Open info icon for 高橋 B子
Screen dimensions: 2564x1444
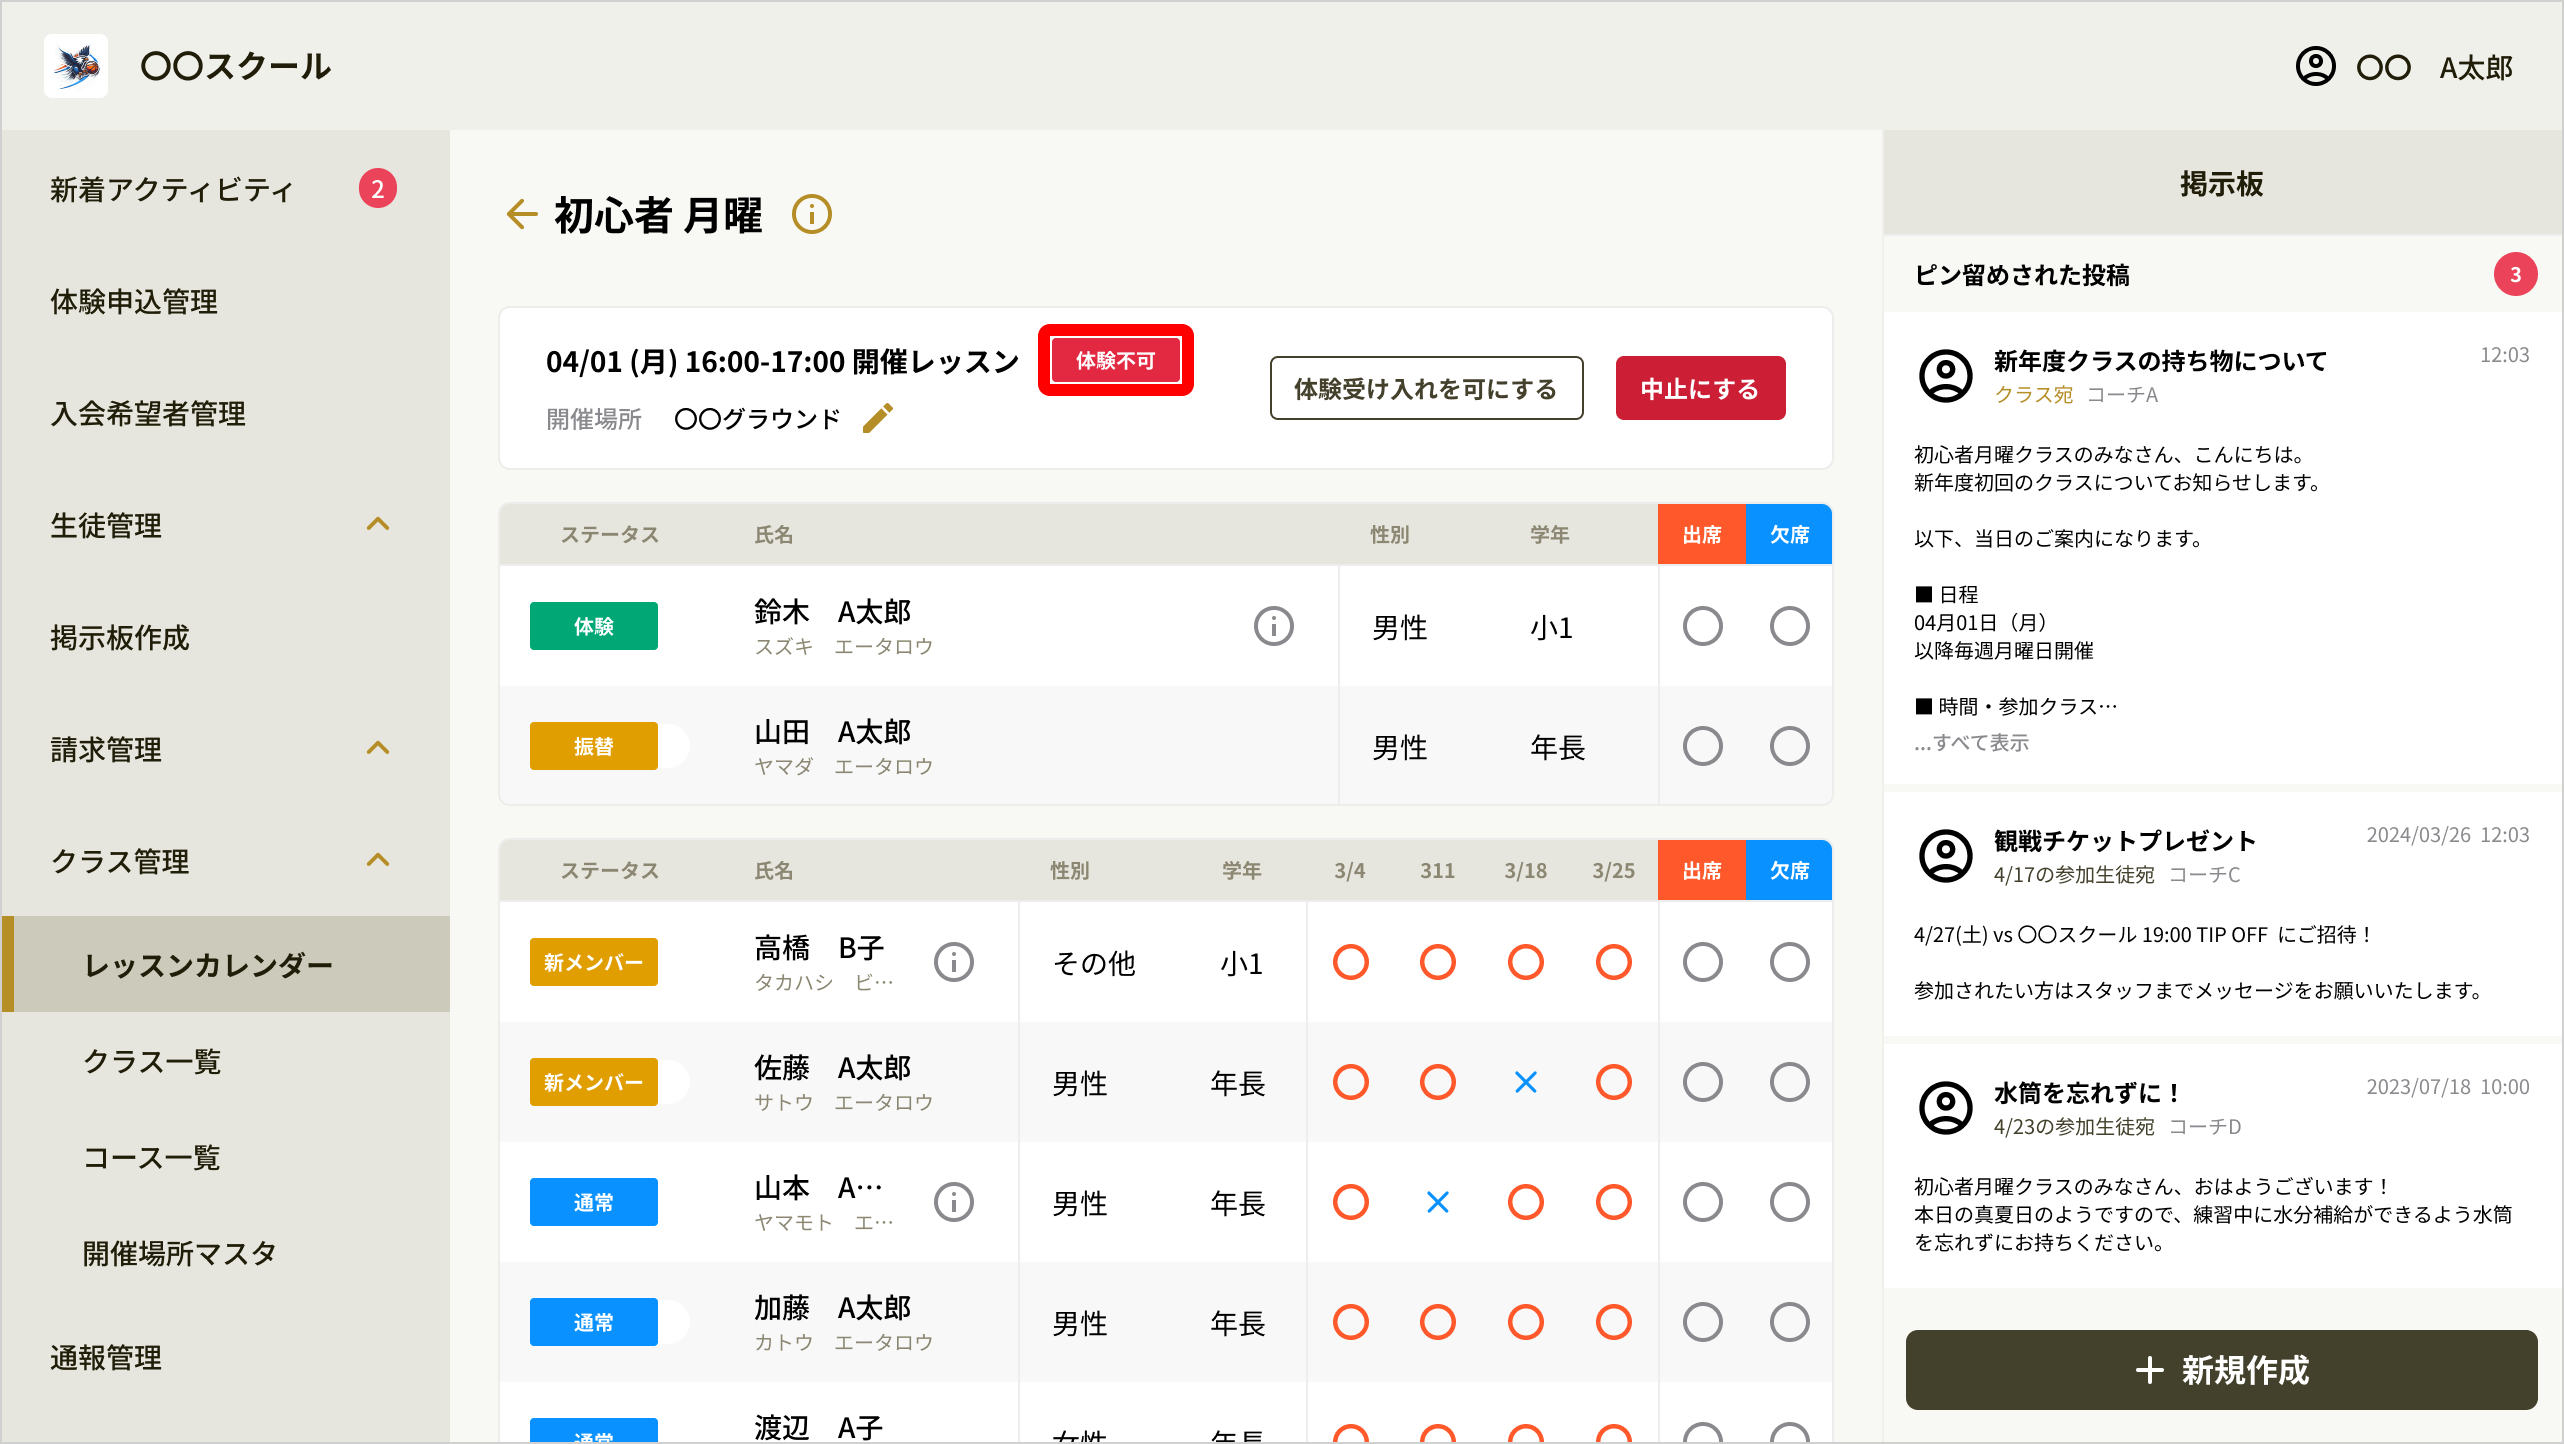tap(953, 962)
